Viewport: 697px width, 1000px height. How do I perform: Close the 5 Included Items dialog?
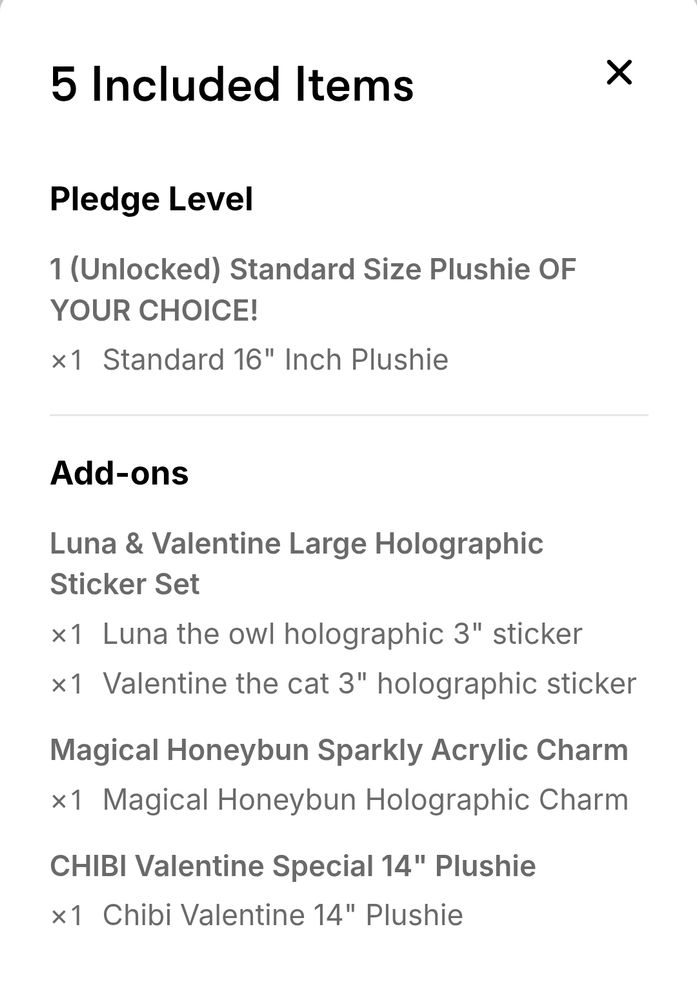point(620,72)
